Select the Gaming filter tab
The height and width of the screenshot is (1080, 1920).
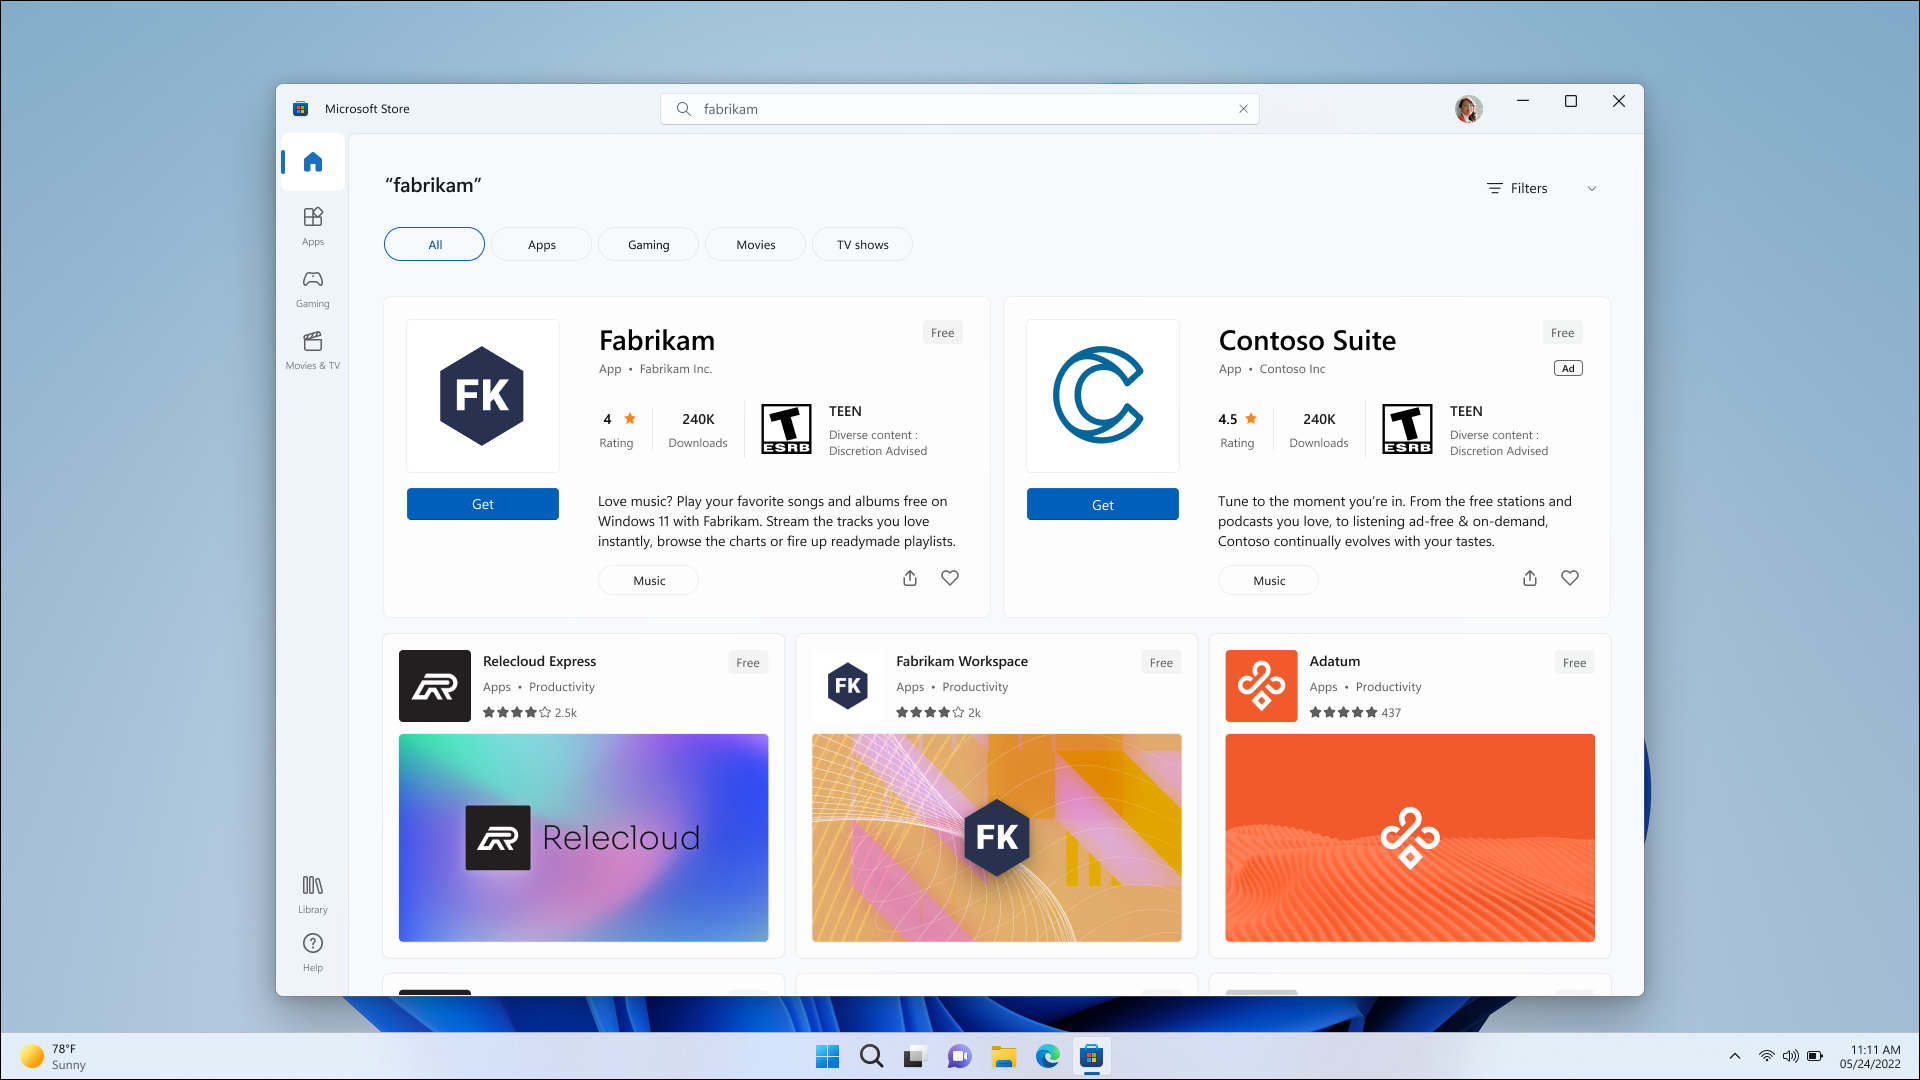pyautogui.click(x=647, y=244)
